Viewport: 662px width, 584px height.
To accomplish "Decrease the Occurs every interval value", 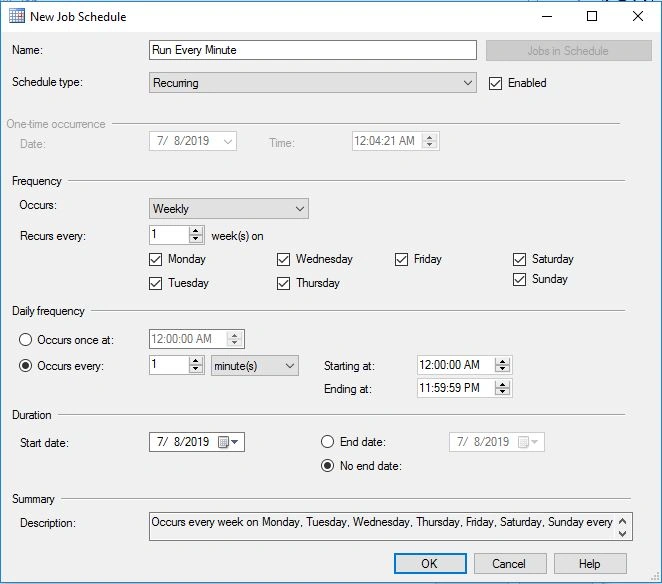I will tap(195, 369).
